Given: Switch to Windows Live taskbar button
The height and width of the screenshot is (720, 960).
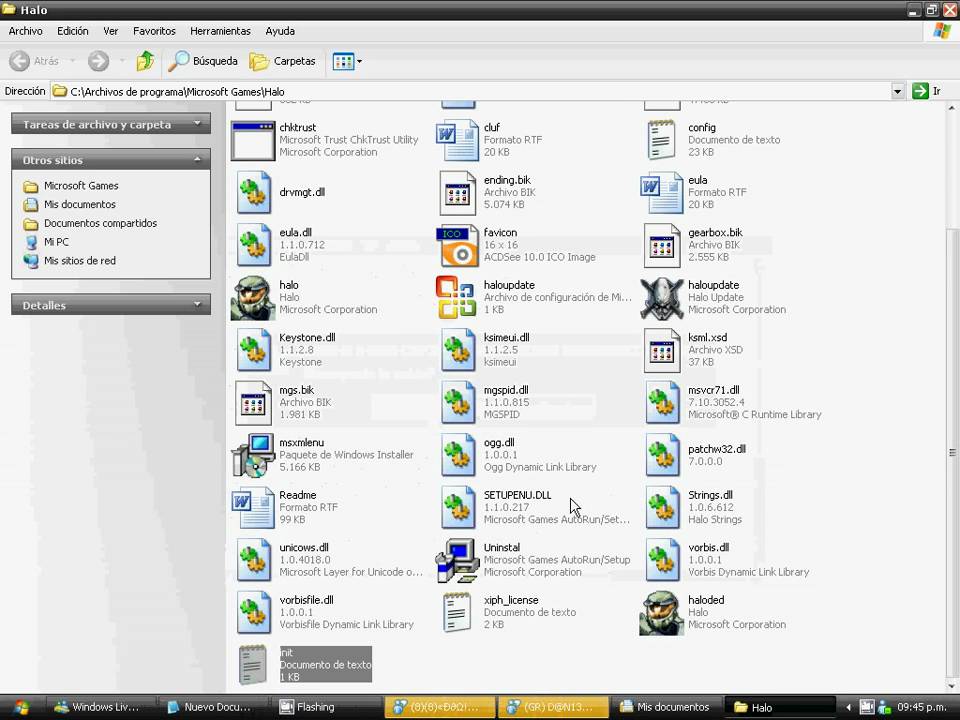Looking at the screenshot, I should 101,707.
